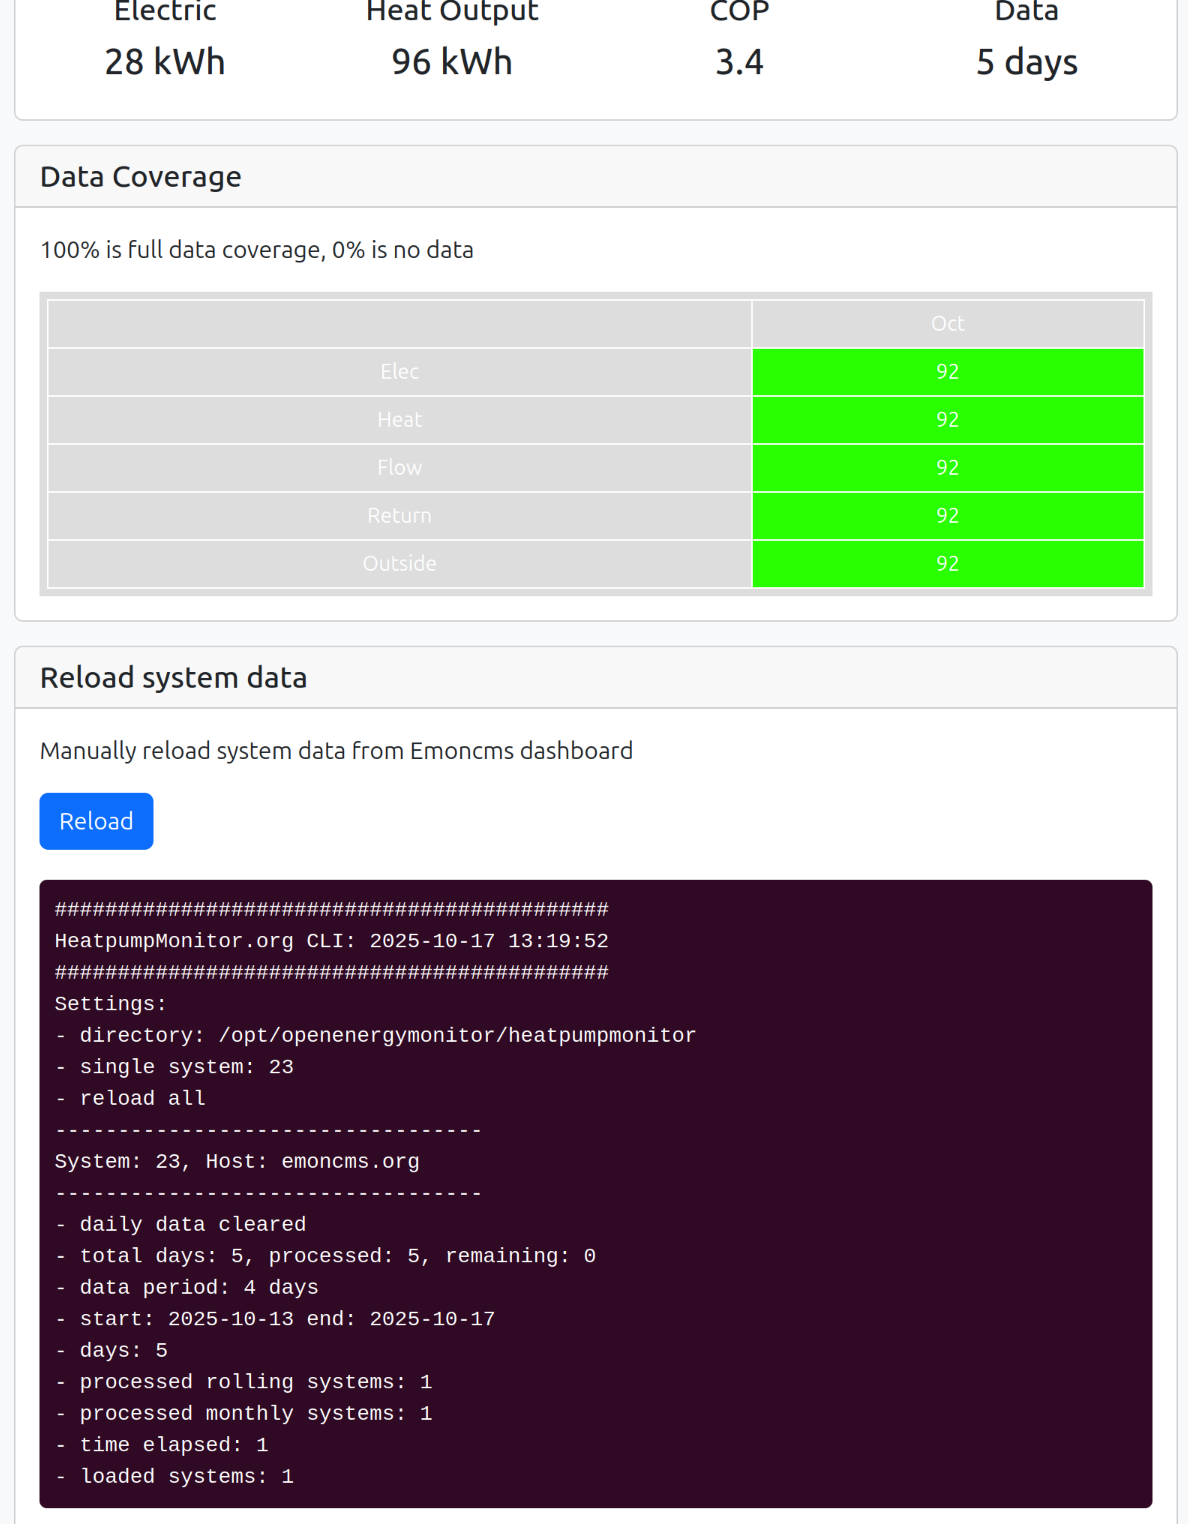Click the blue Reload button
The height and width of the screenshot is (1524, 1188).
tap(96, 821)
